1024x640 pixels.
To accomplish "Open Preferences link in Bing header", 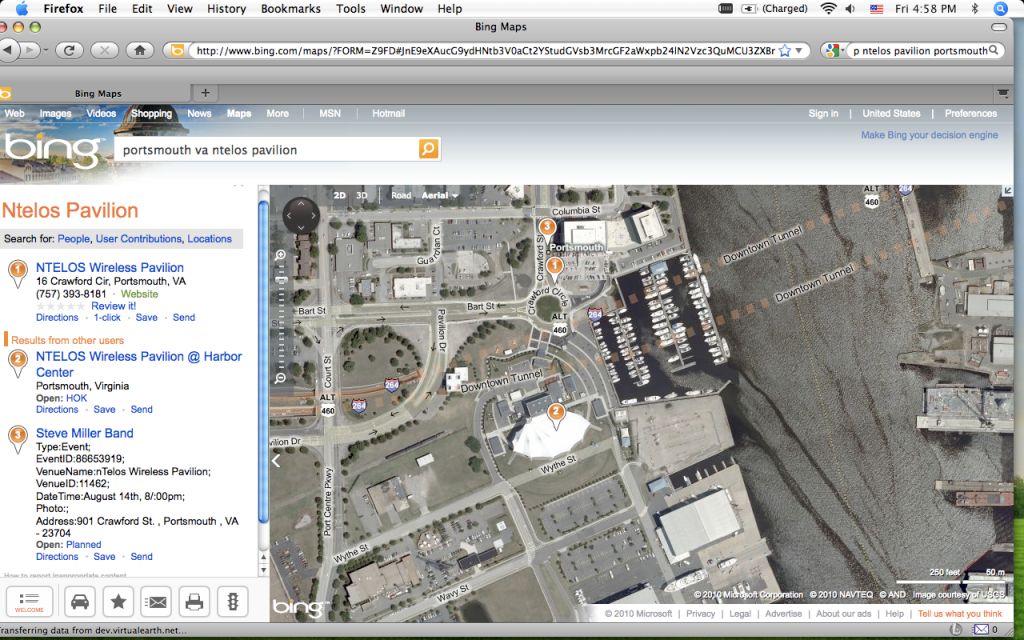I will pos(970,113).
